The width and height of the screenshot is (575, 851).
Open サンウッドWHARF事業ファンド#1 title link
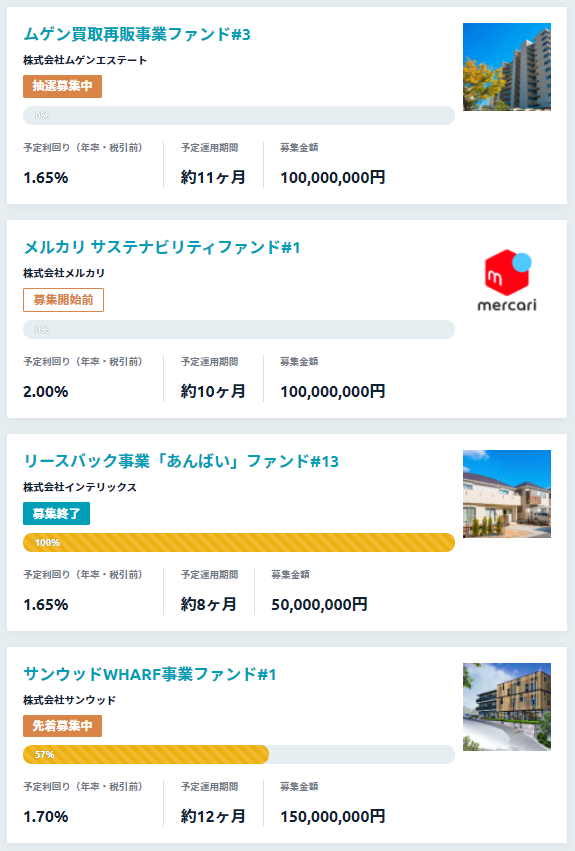(x=150, y=675)
